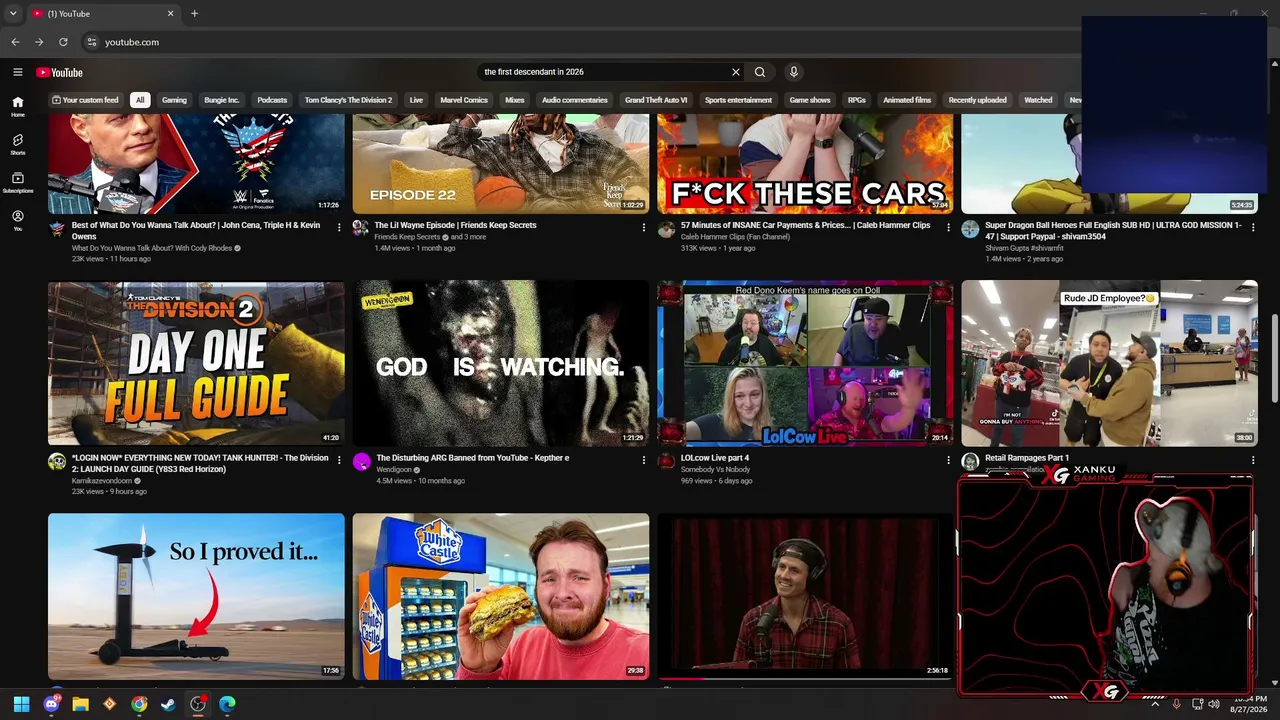
Task: Open The Disturbing ARG Banned from YouTube title
Action: [472, 458]
